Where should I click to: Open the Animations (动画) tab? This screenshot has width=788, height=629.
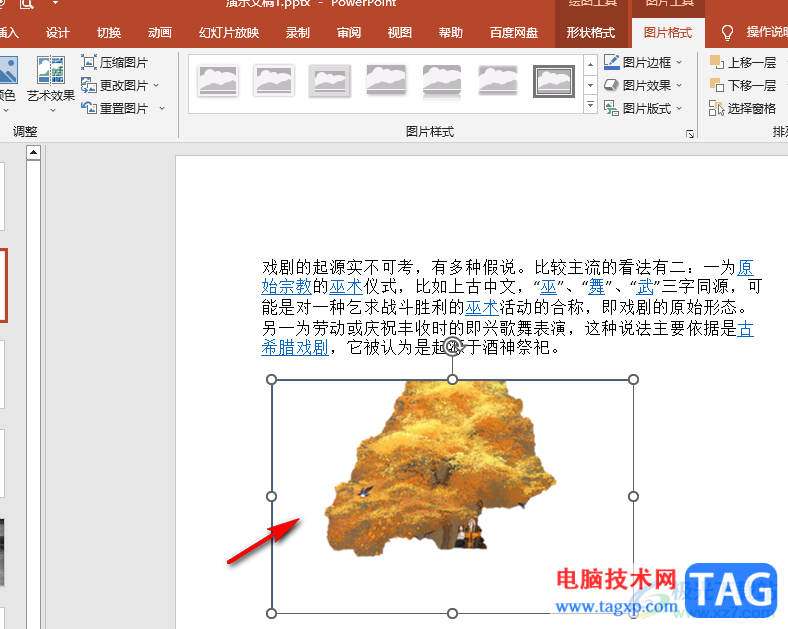[160, 33]
